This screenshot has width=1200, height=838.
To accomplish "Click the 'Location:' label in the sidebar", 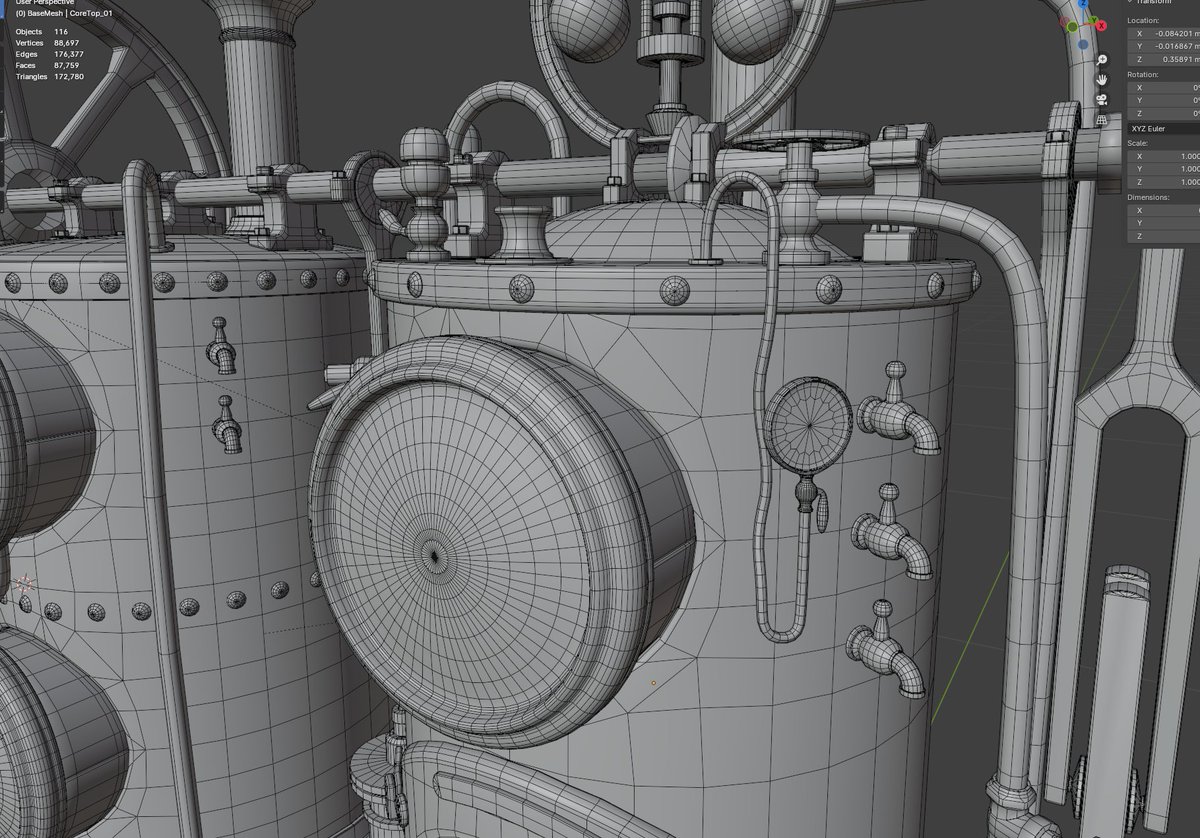I will (1143, 20).
